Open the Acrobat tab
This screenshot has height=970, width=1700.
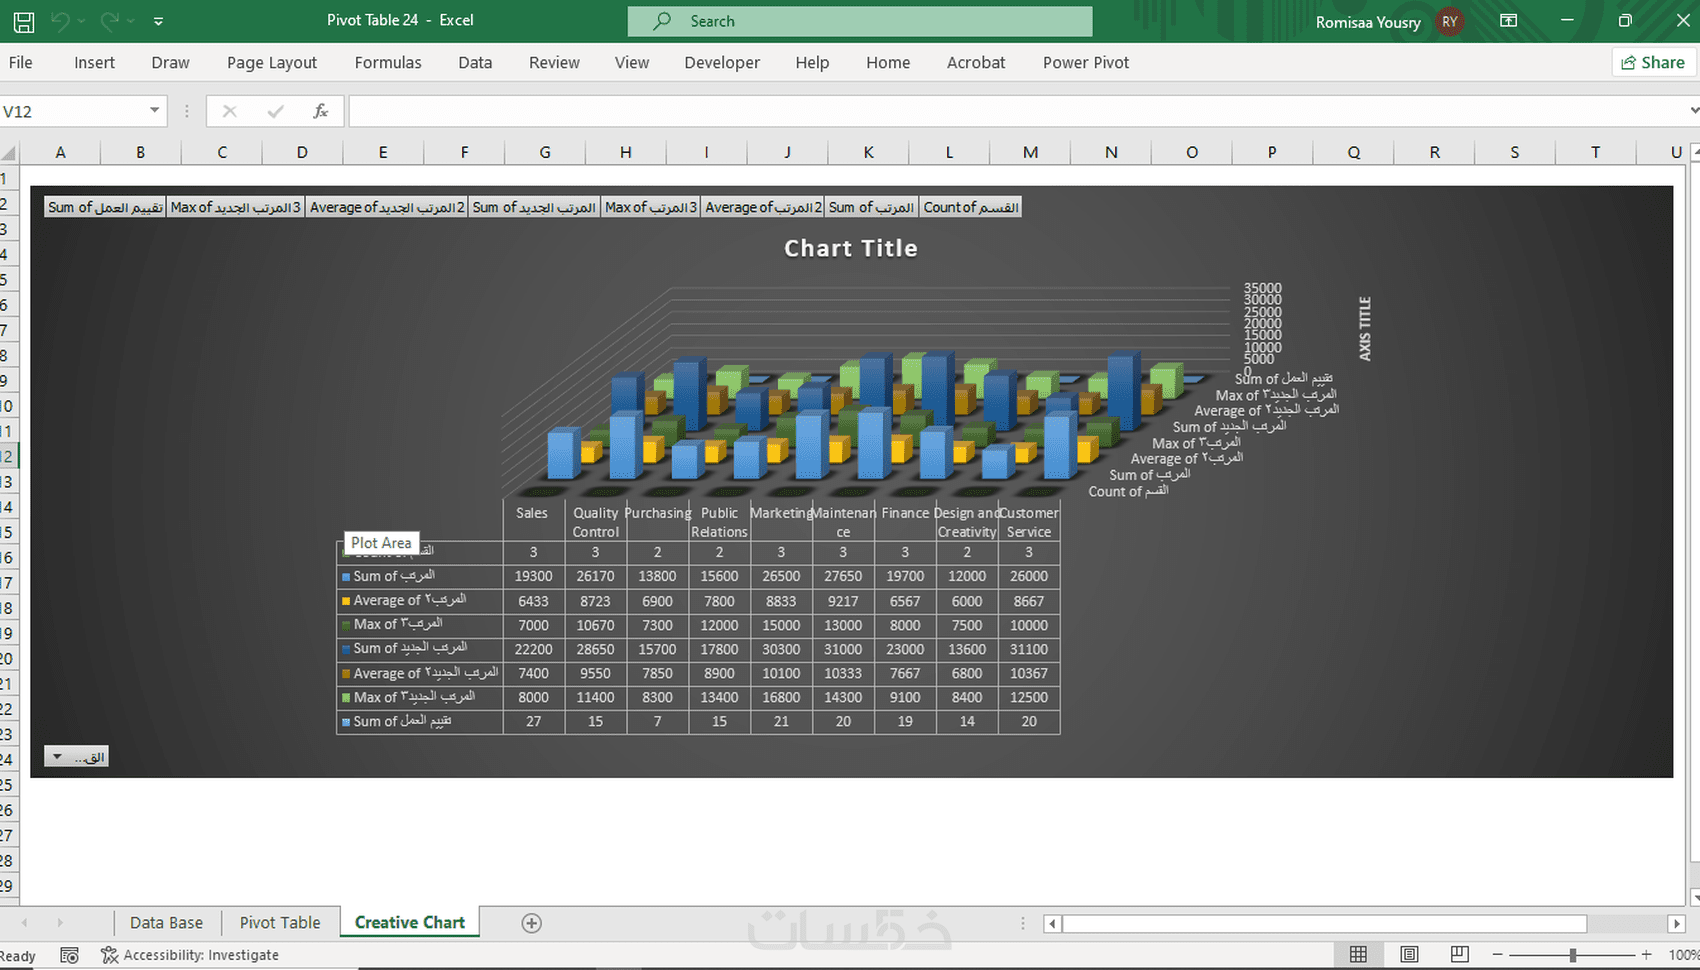976,62
